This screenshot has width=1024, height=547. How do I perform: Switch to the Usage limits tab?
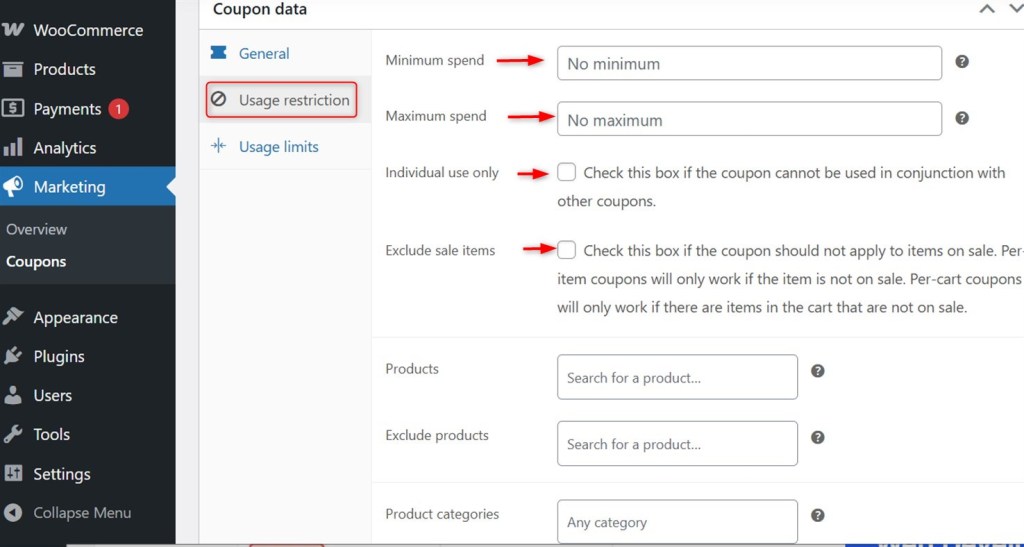click(x=285, y=147)
